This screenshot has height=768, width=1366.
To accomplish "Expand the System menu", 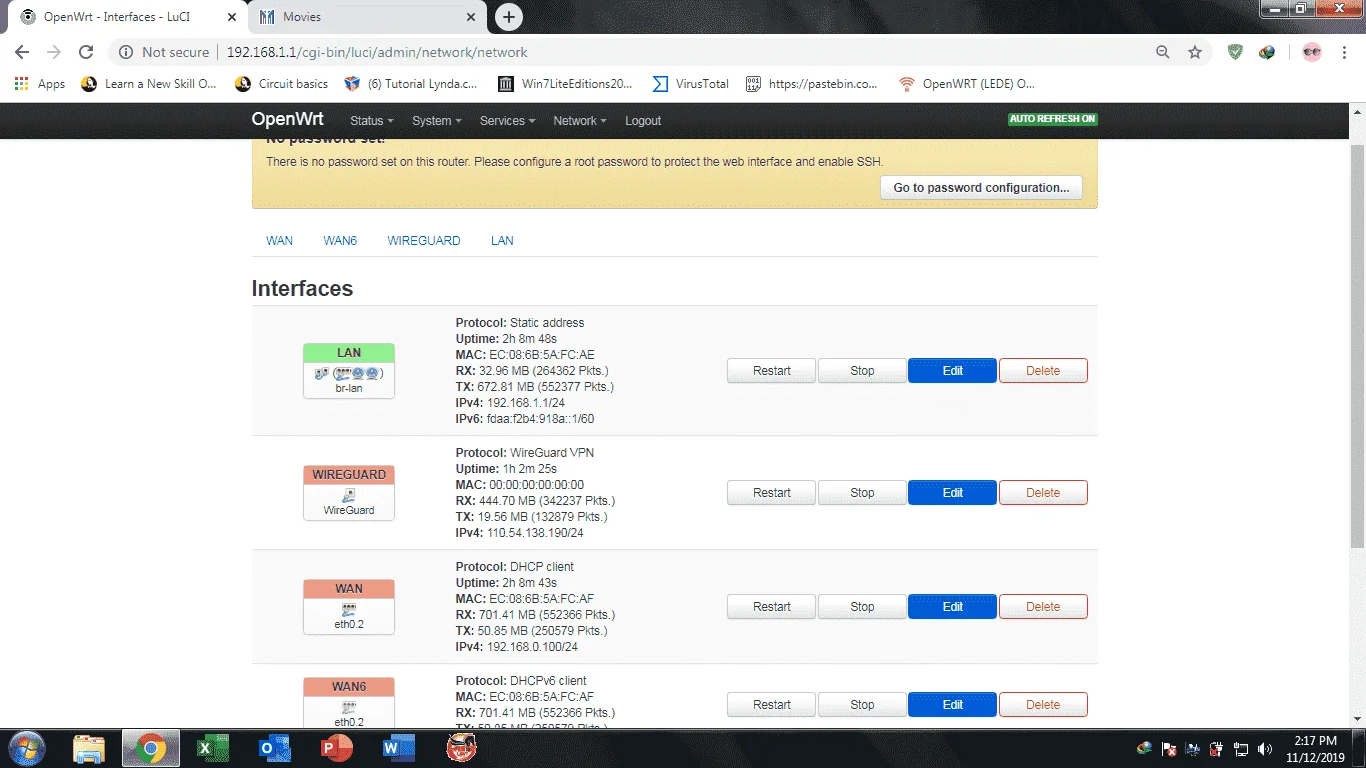I will (437, 121).
